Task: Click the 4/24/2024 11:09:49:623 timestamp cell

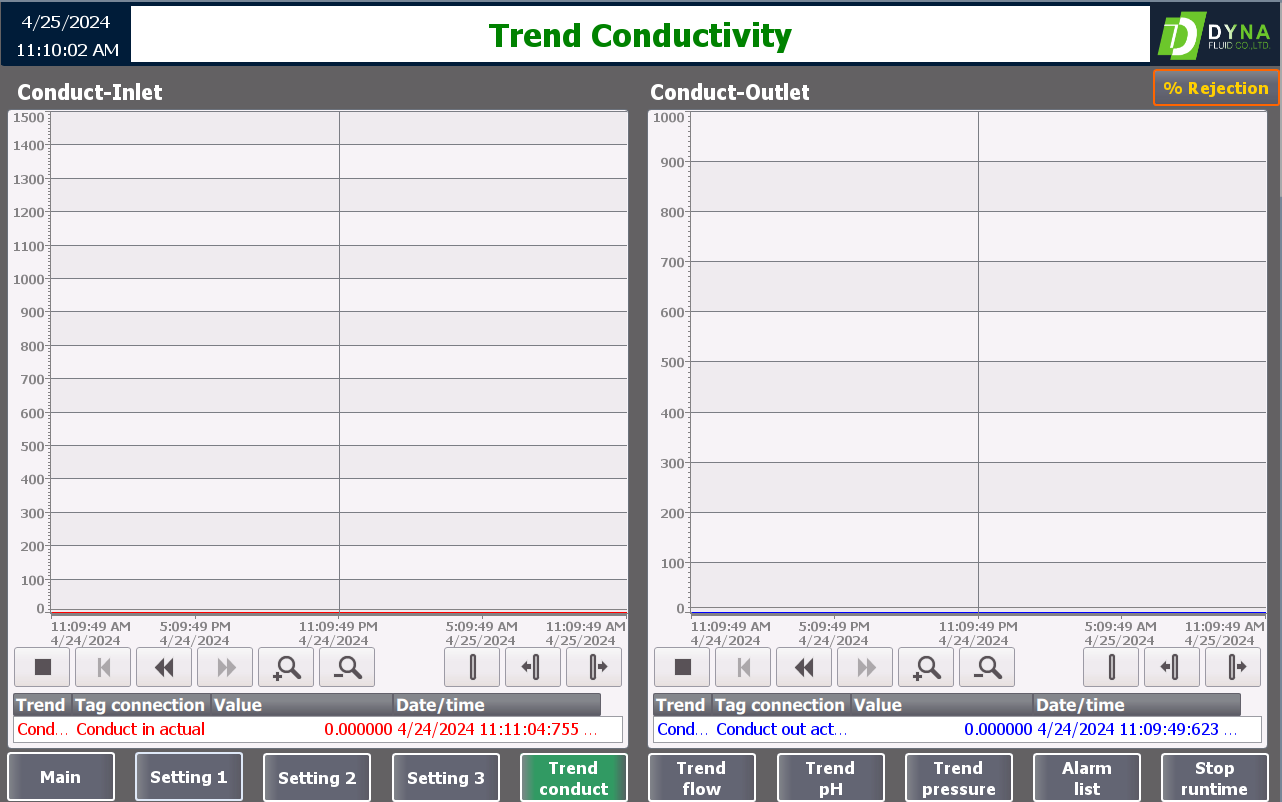Action: point(1136,729)
